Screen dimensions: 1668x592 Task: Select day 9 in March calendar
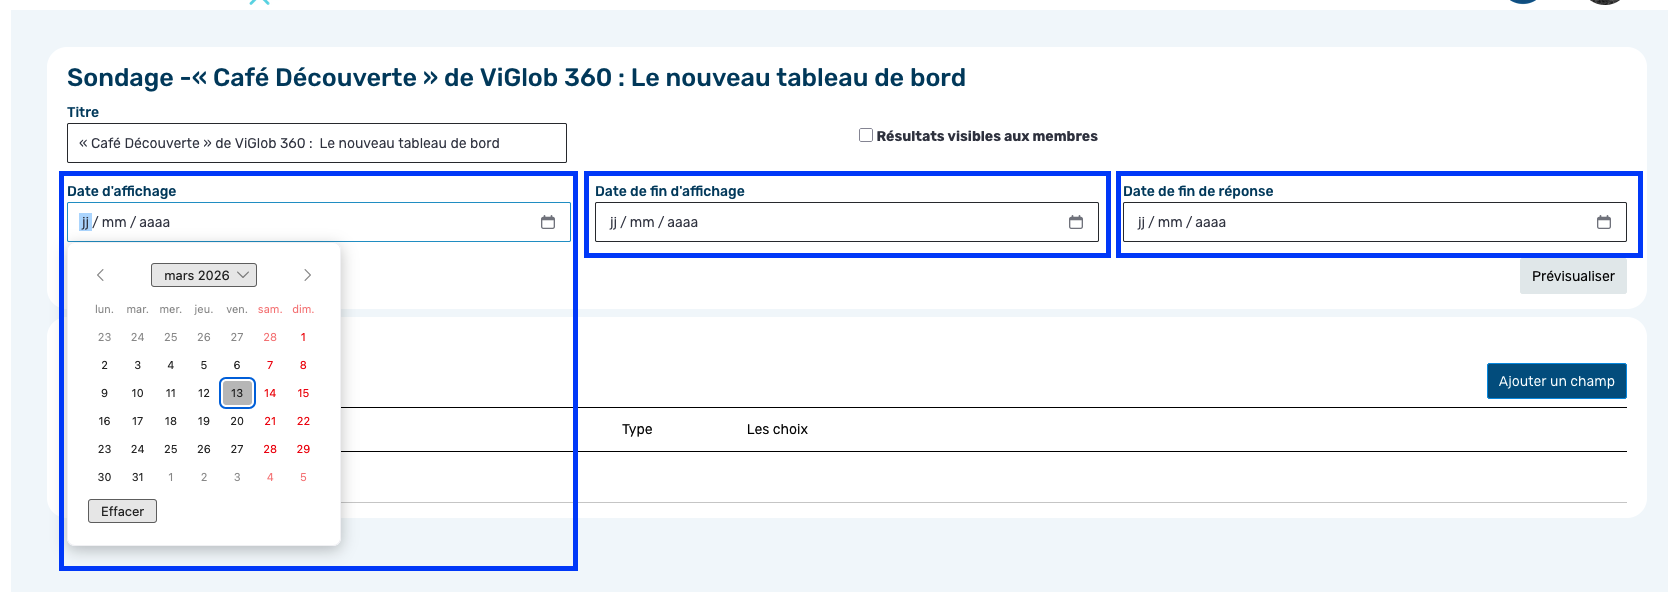point(104,393)
